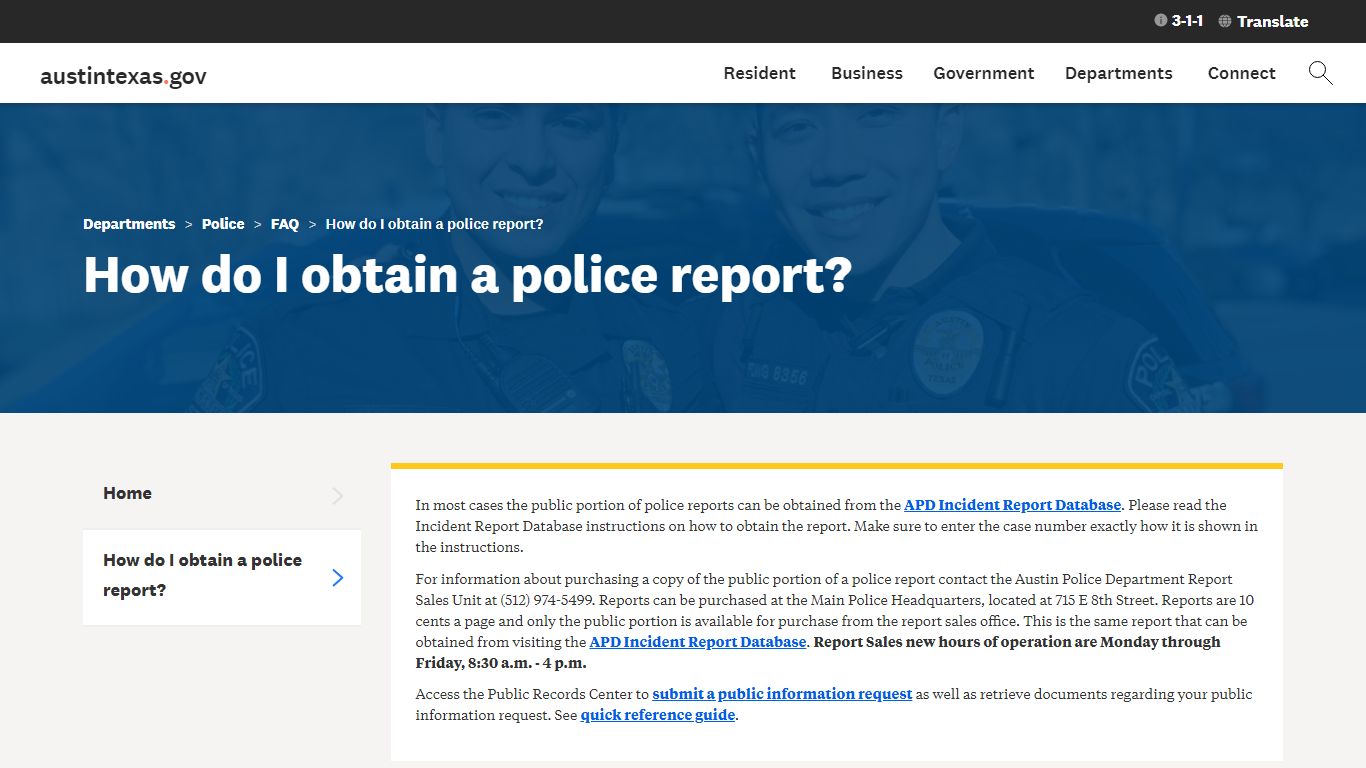Open the Departments menu
1366x768 pixels.
1119,73
